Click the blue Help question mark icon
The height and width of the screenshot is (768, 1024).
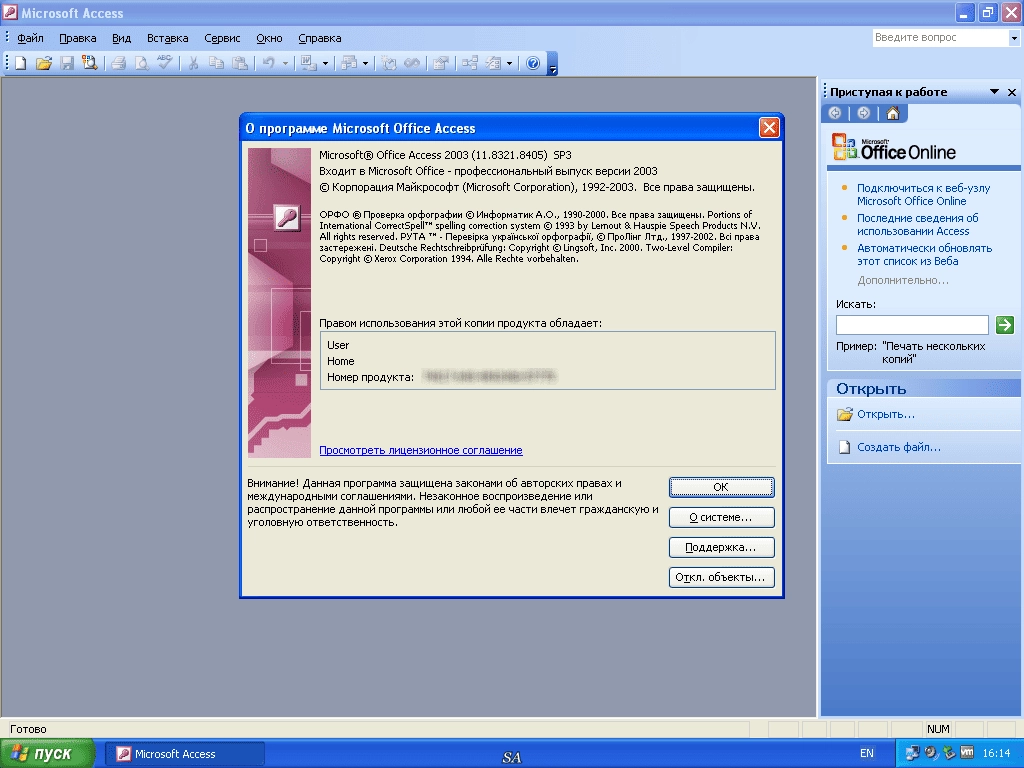[533, 63]
